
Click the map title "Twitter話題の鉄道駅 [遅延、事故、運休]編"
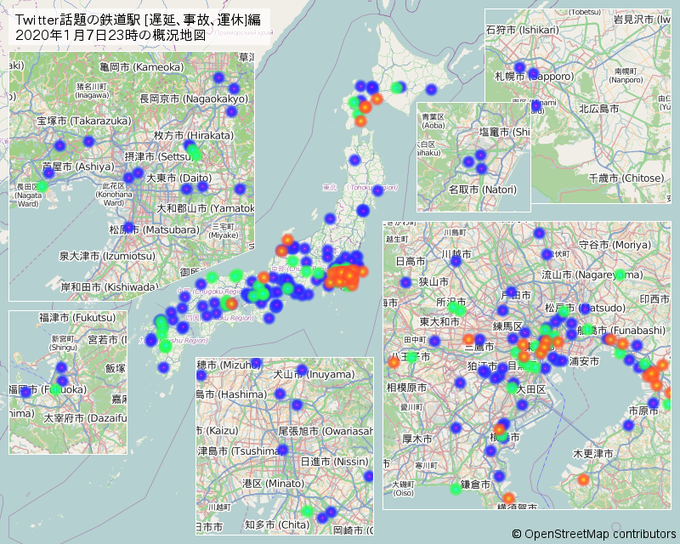tap(138, 20)
